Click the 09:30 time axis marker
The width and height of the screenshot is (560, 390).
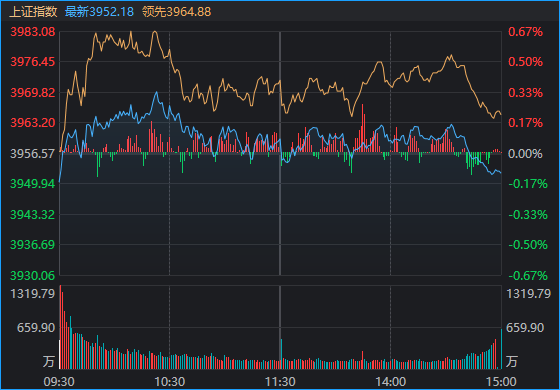coord(59,382)
